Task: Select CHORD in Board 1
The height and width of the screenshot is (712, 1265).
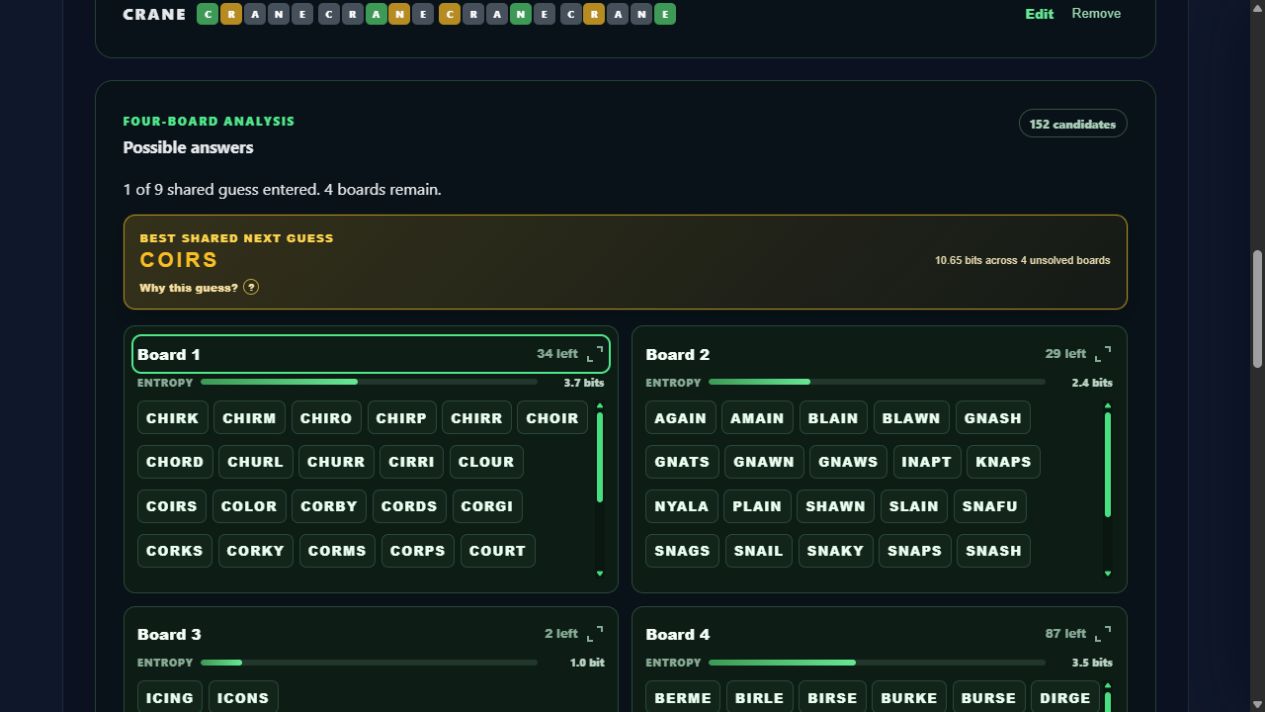Action: point(175,462)
